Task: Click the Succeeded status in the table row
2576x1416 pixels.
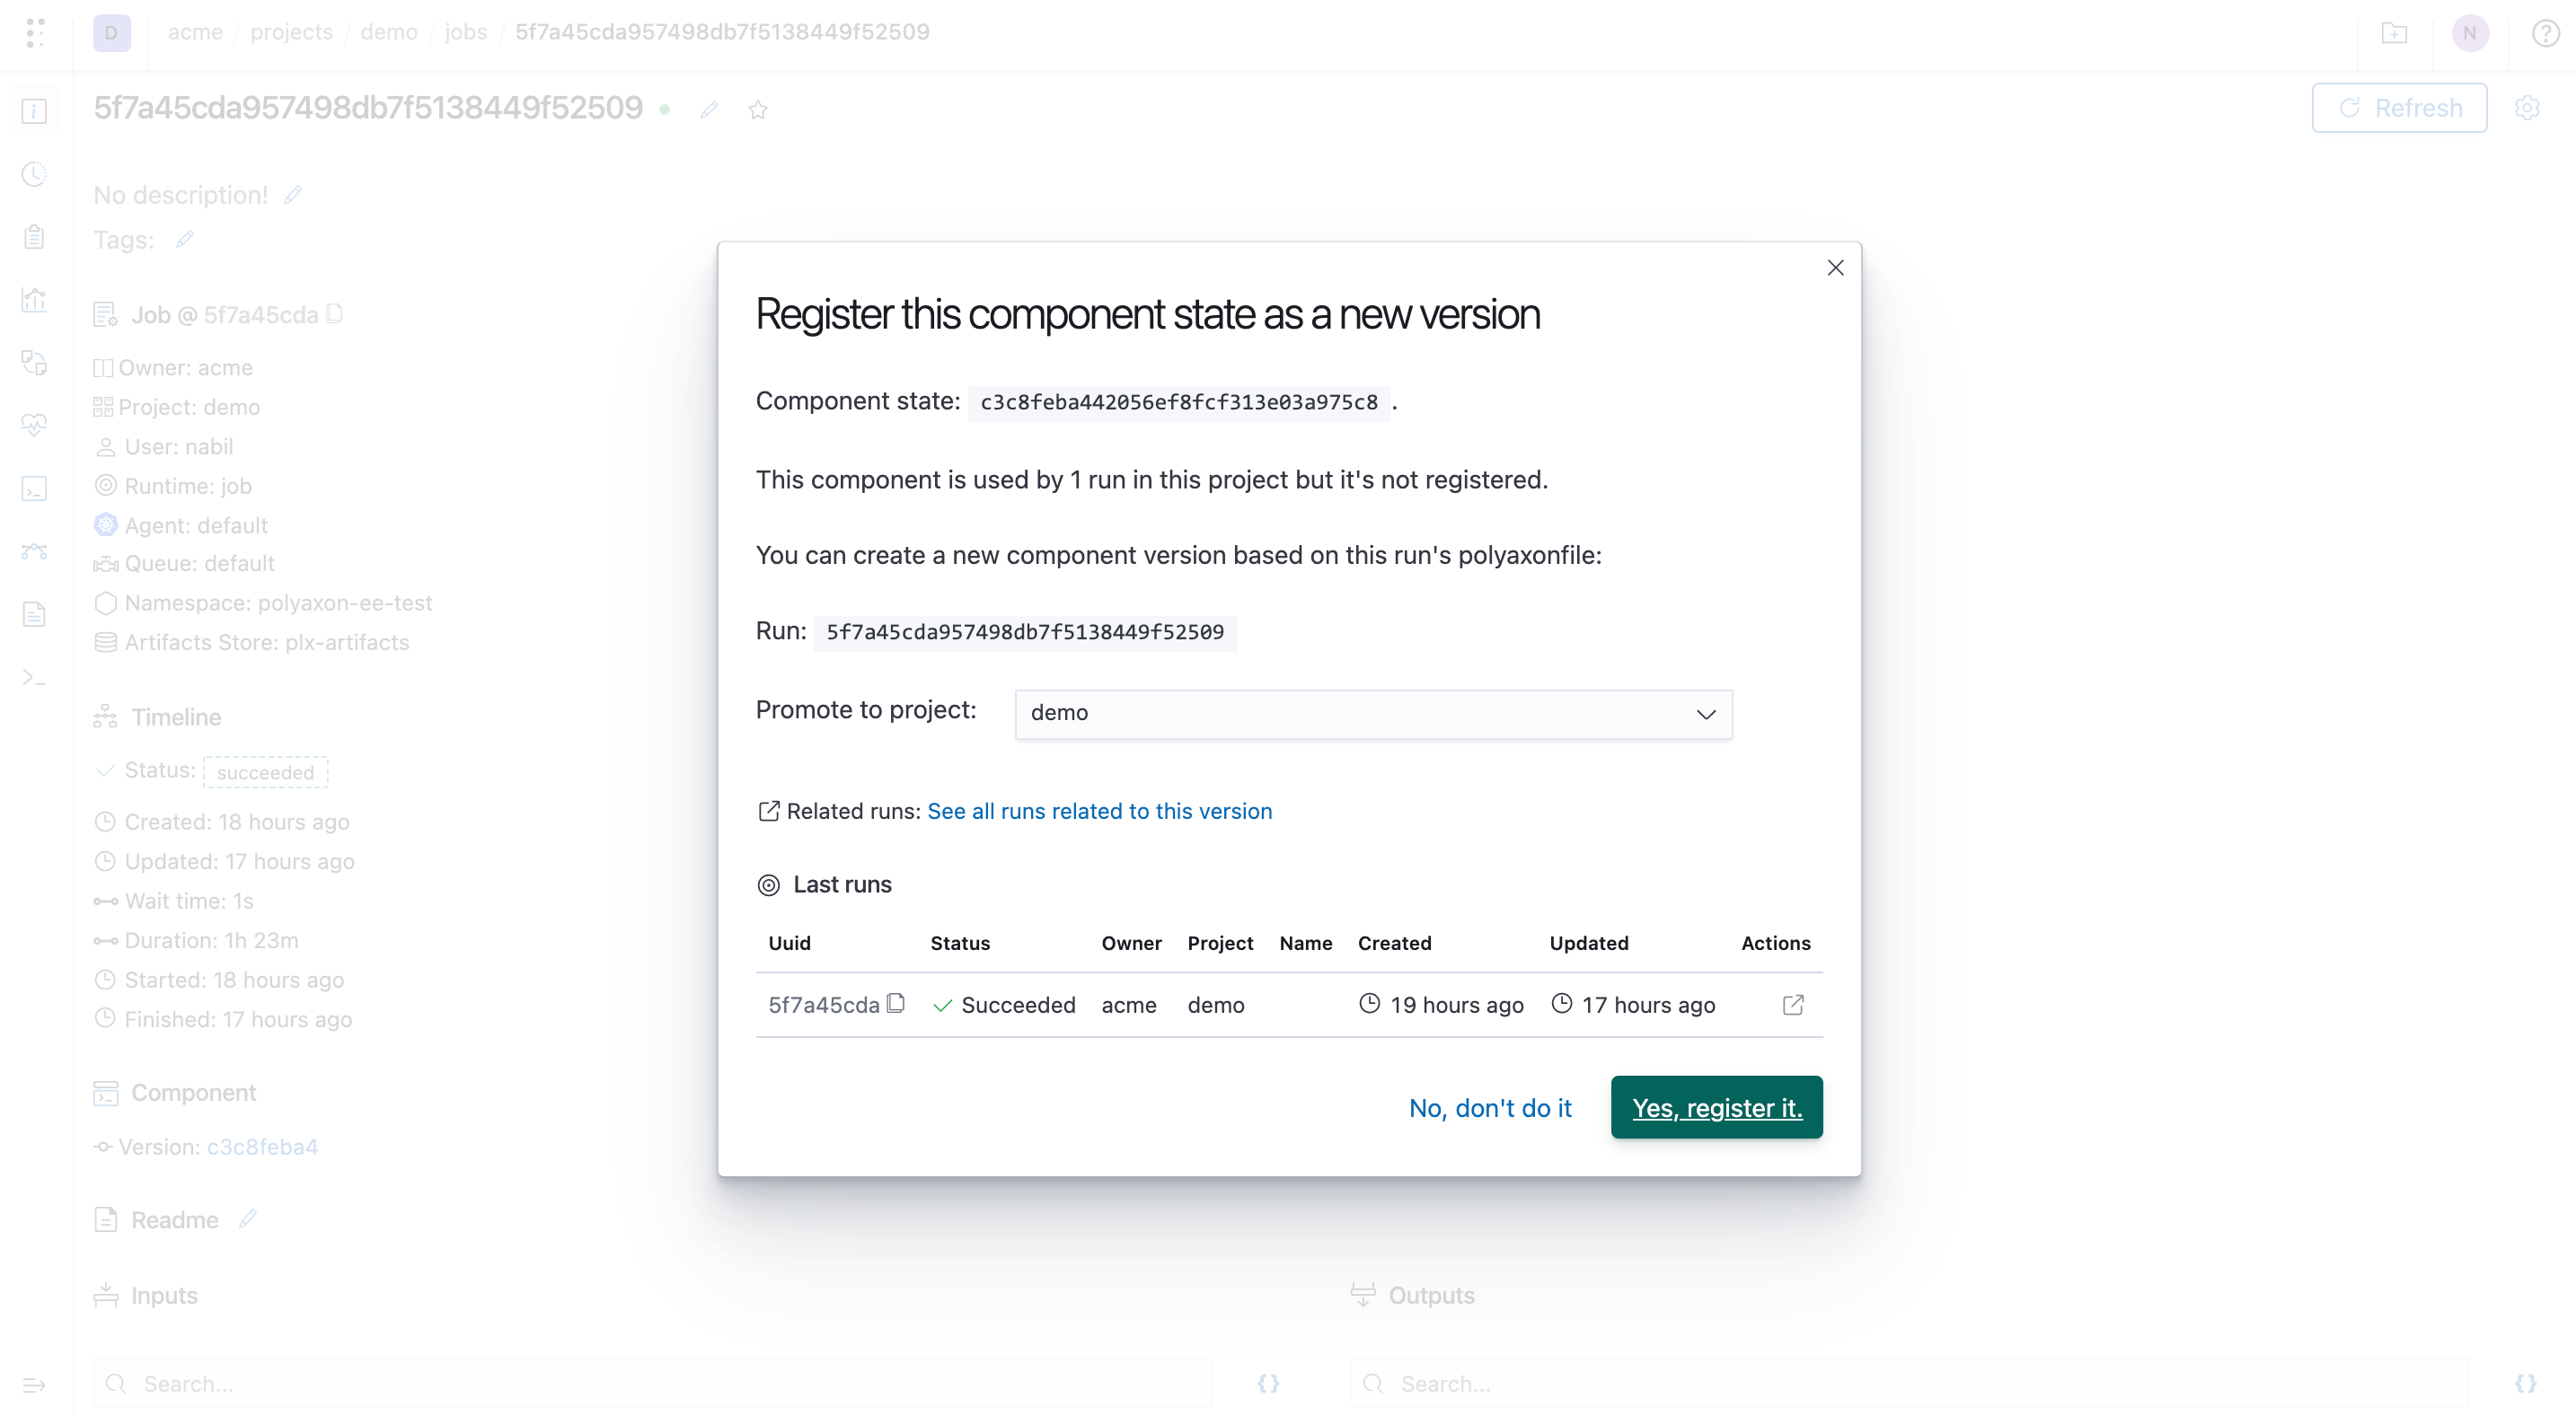Action: tap(1004, 1005)
